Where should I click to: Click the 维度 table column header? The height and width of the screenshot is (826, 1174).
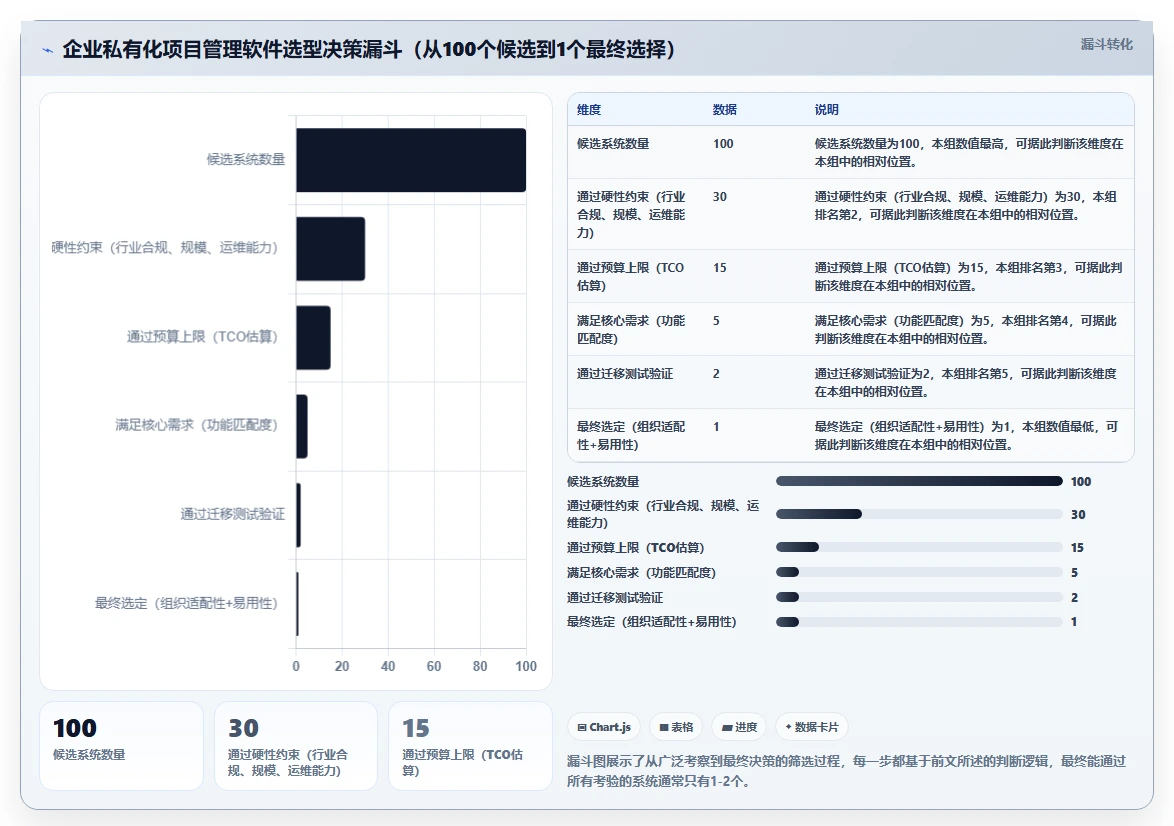589,109
